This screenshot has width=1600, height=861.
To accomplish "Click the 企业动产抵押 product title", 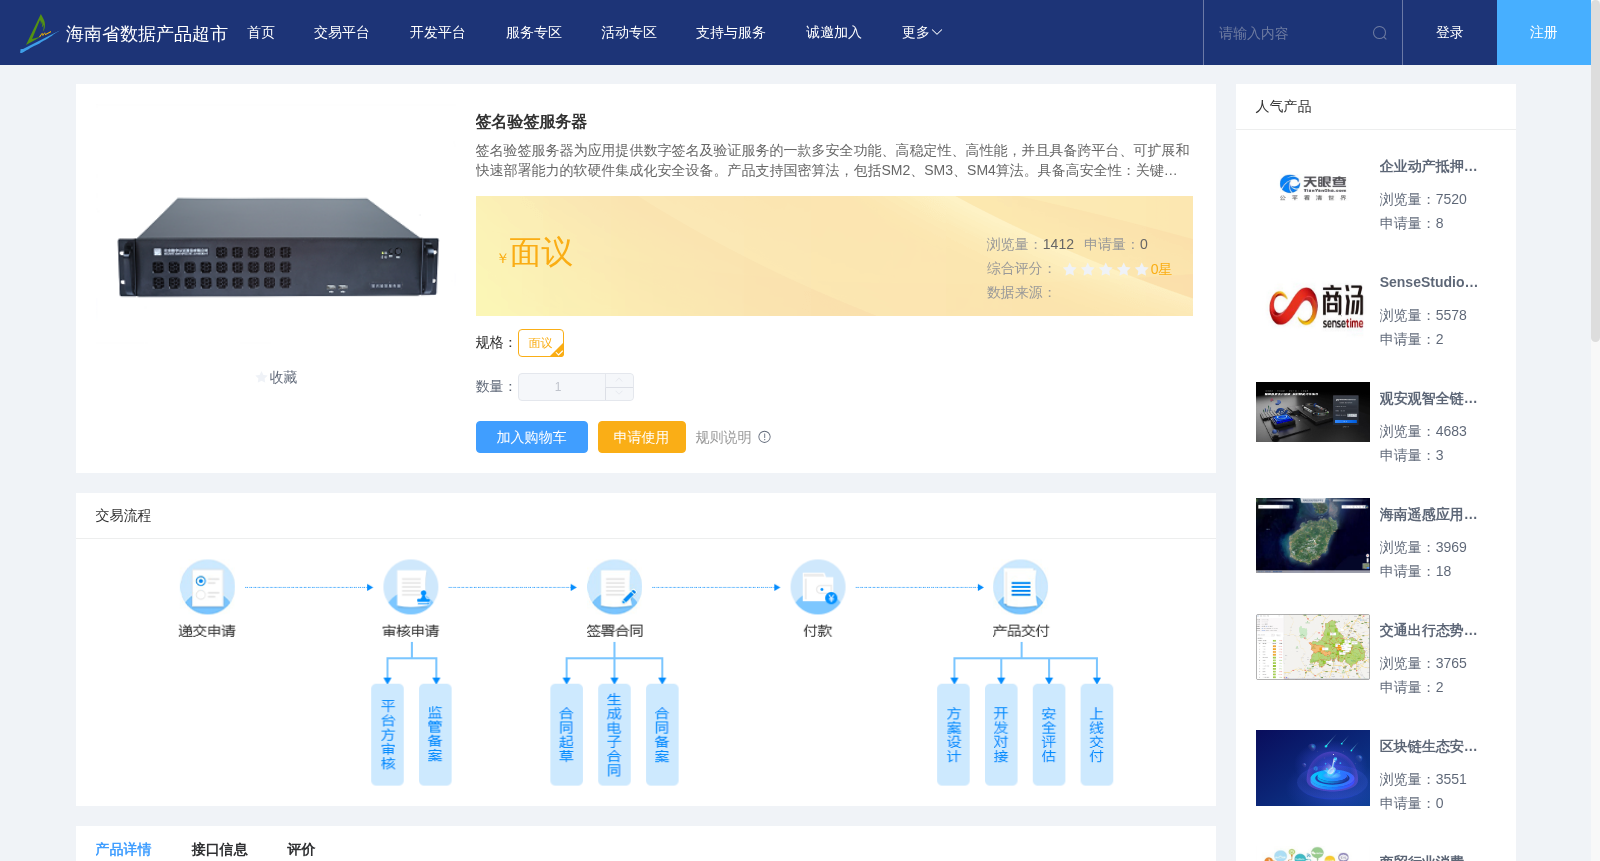I will click(1428, 167).
